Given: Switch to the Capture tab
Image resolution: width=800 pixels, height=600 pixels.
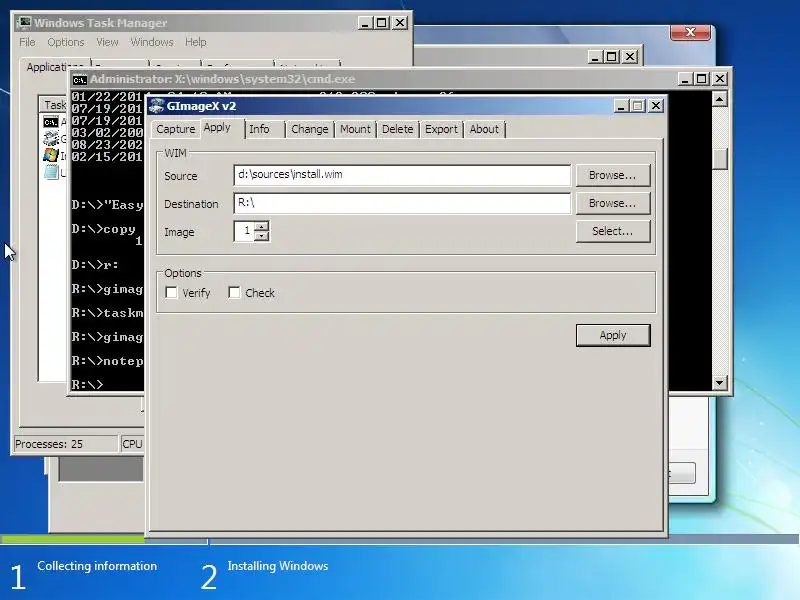Looking at the screenshot, I should (176, 129).
